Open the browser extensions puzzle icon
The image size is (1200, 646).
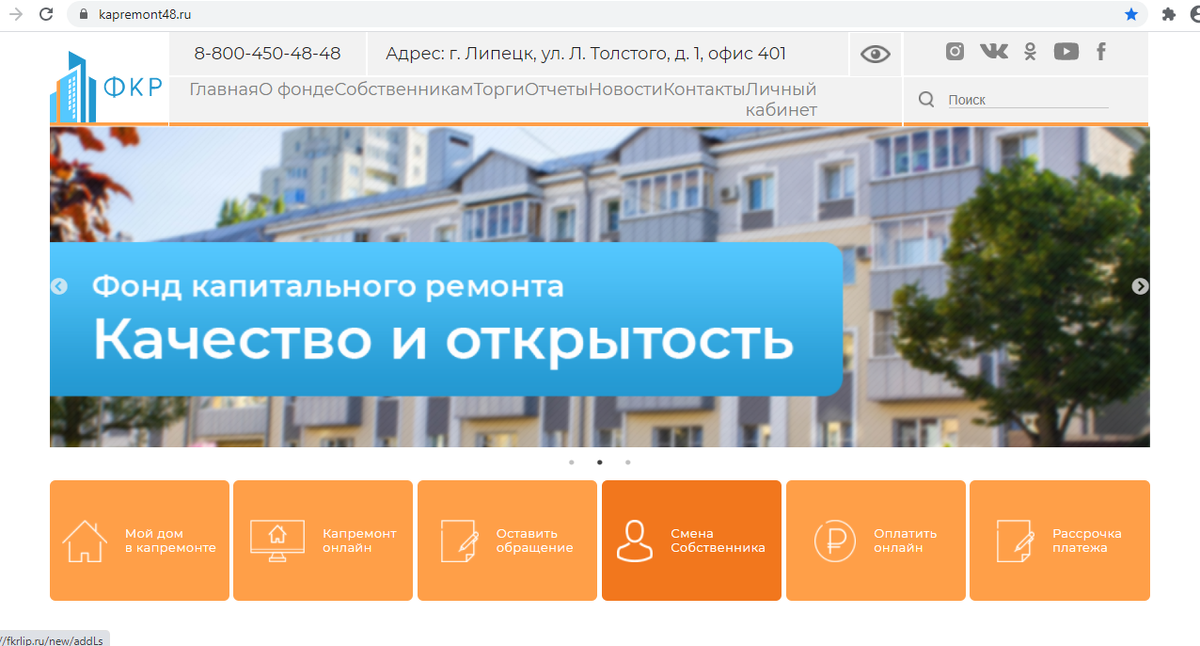[x=1168, y=15]
